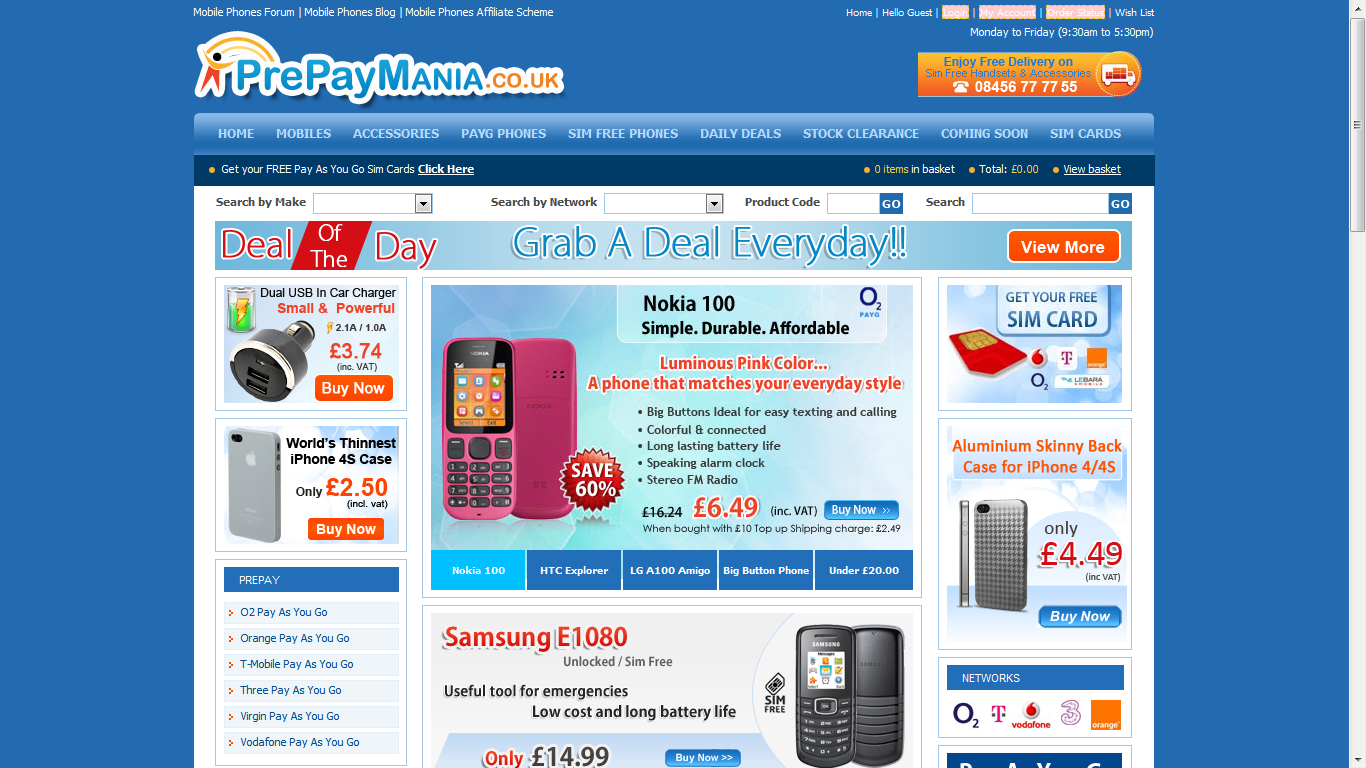This screenshot has height=768, width=1366.
Task: Go to Stock Clearance in navigation bar
Action: pos(861,133)
